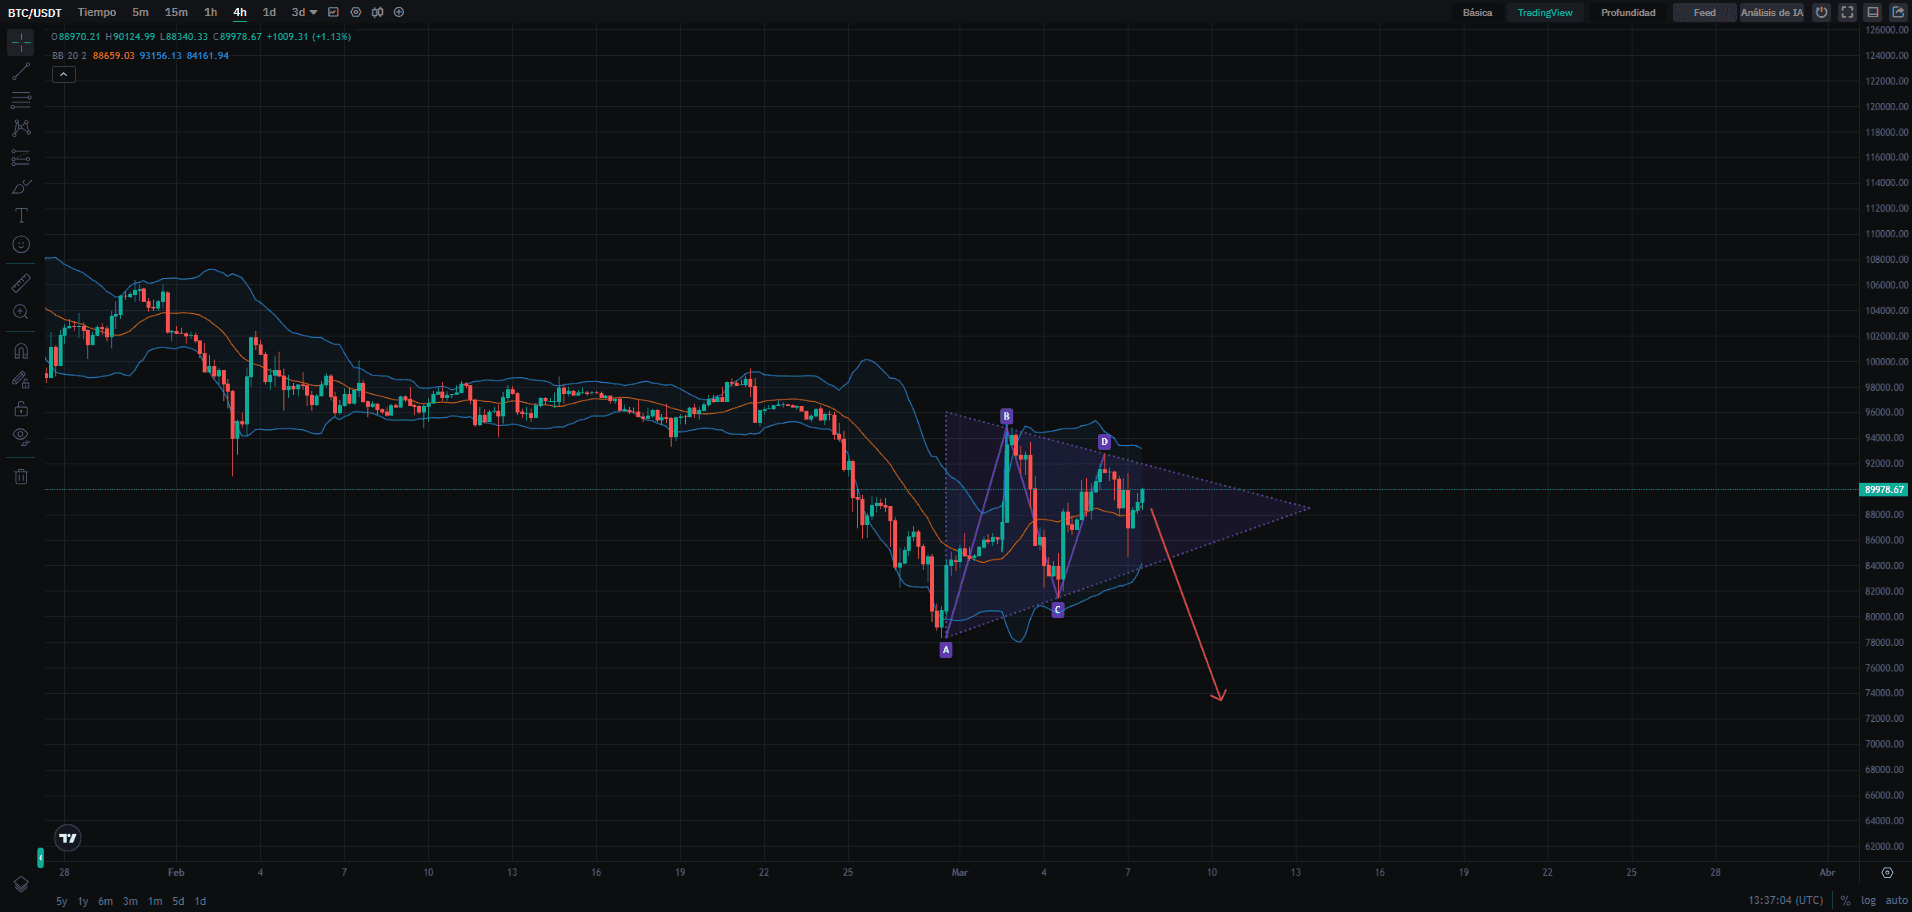The height and width of the screenshot is (912, 1912).
Task: Select the ruler measure tool
Action: (x=21, y=284)
